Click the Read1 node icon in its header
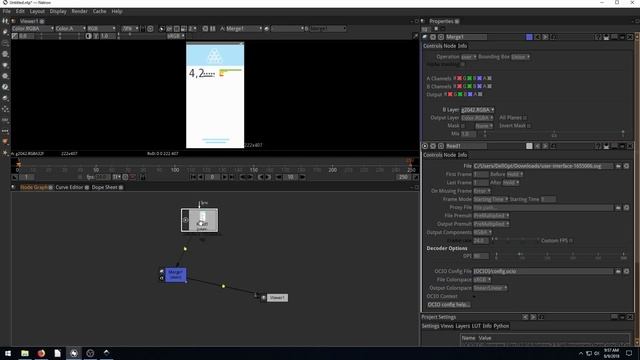The width and height of the screenshot is (640, 360). [x=425, y=146]
